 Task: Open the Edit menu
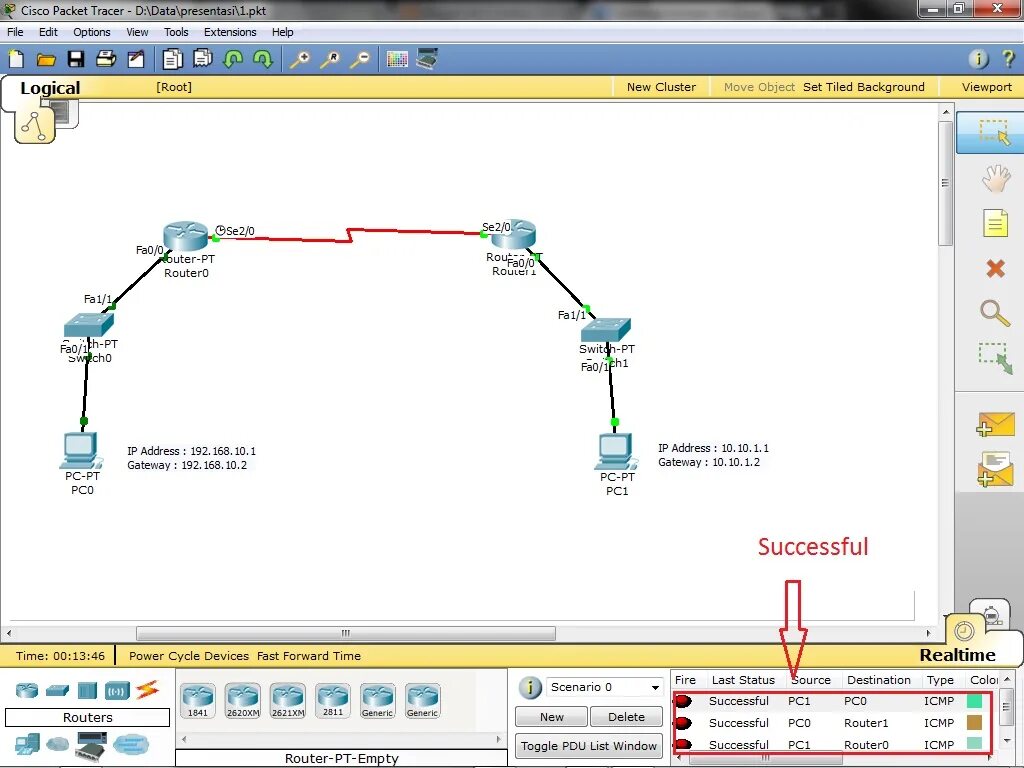point(48,32)
